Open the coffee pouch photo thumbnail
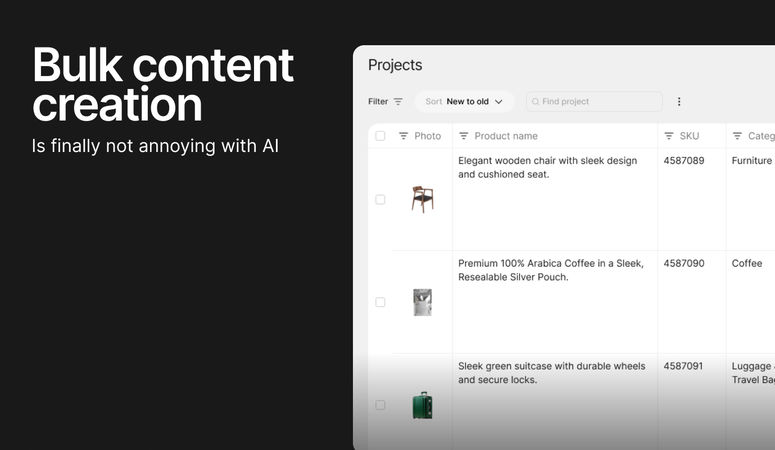The width and height of the screenshot is (775, 450). [x=422, y=302]
